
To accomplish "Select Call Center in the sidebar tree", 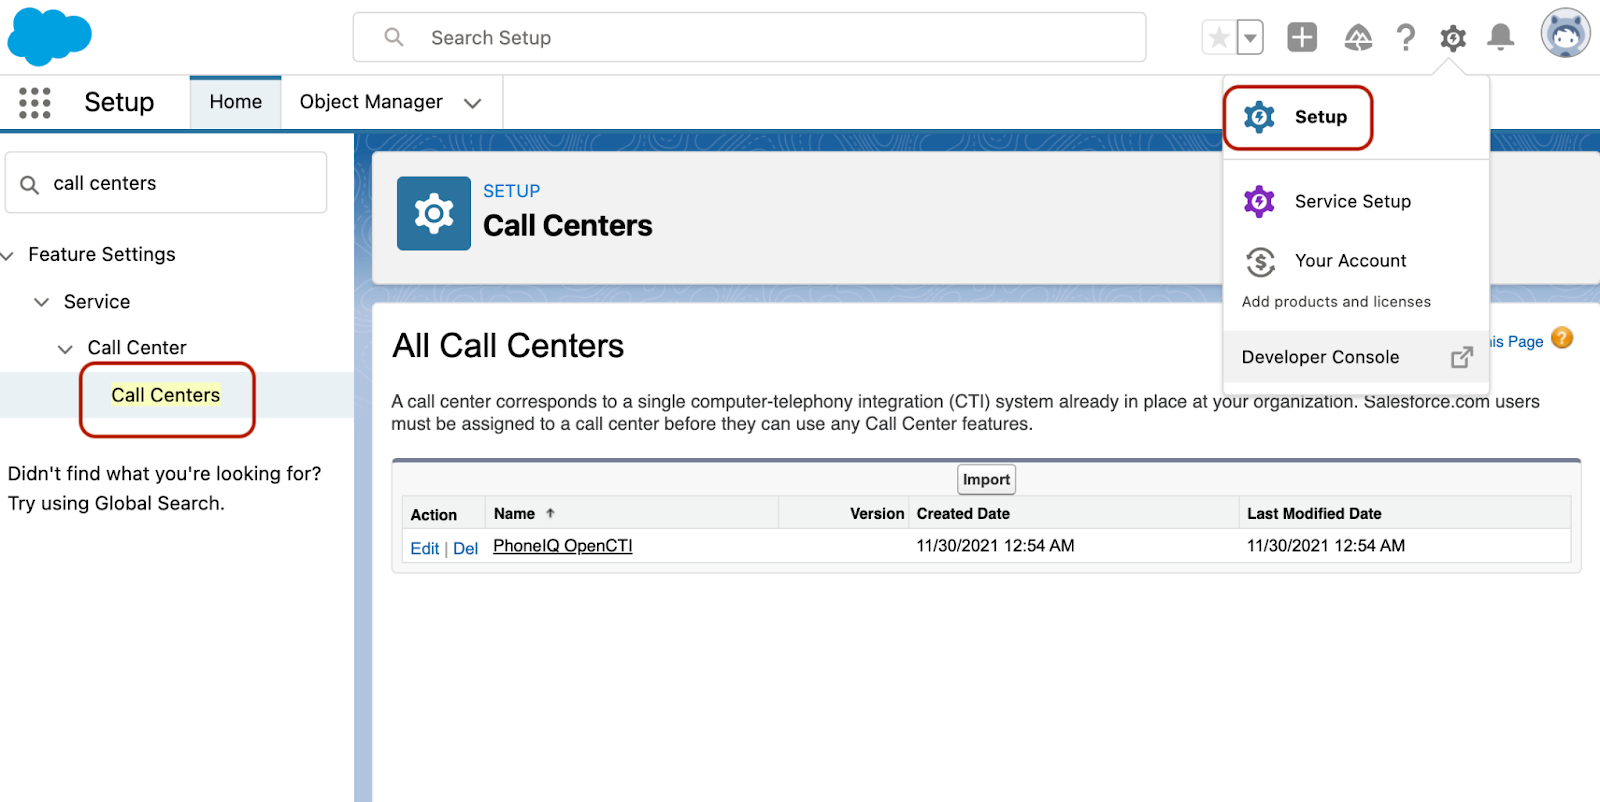I will pos(137,348).
